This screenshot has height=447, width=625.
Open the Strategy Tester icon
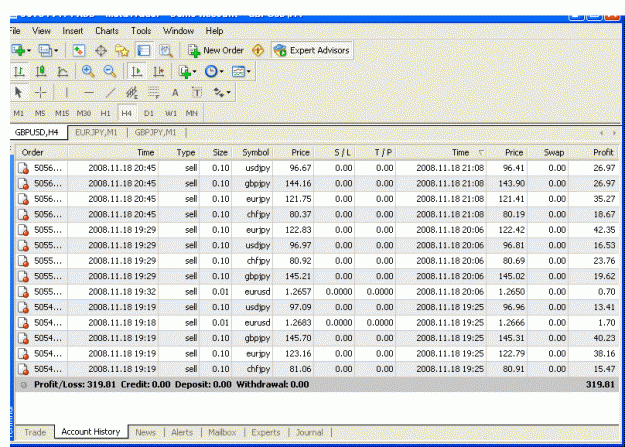pos(166,51)
